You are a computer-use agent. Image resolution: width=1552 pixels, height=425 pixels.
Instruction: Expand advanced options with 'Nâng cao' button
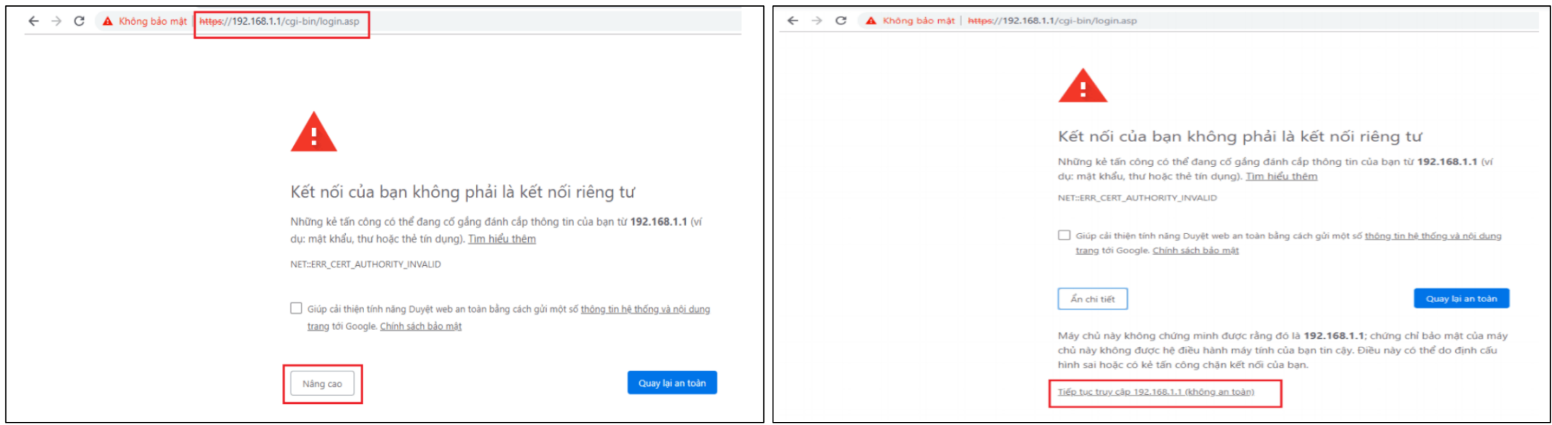pos(322,383)
